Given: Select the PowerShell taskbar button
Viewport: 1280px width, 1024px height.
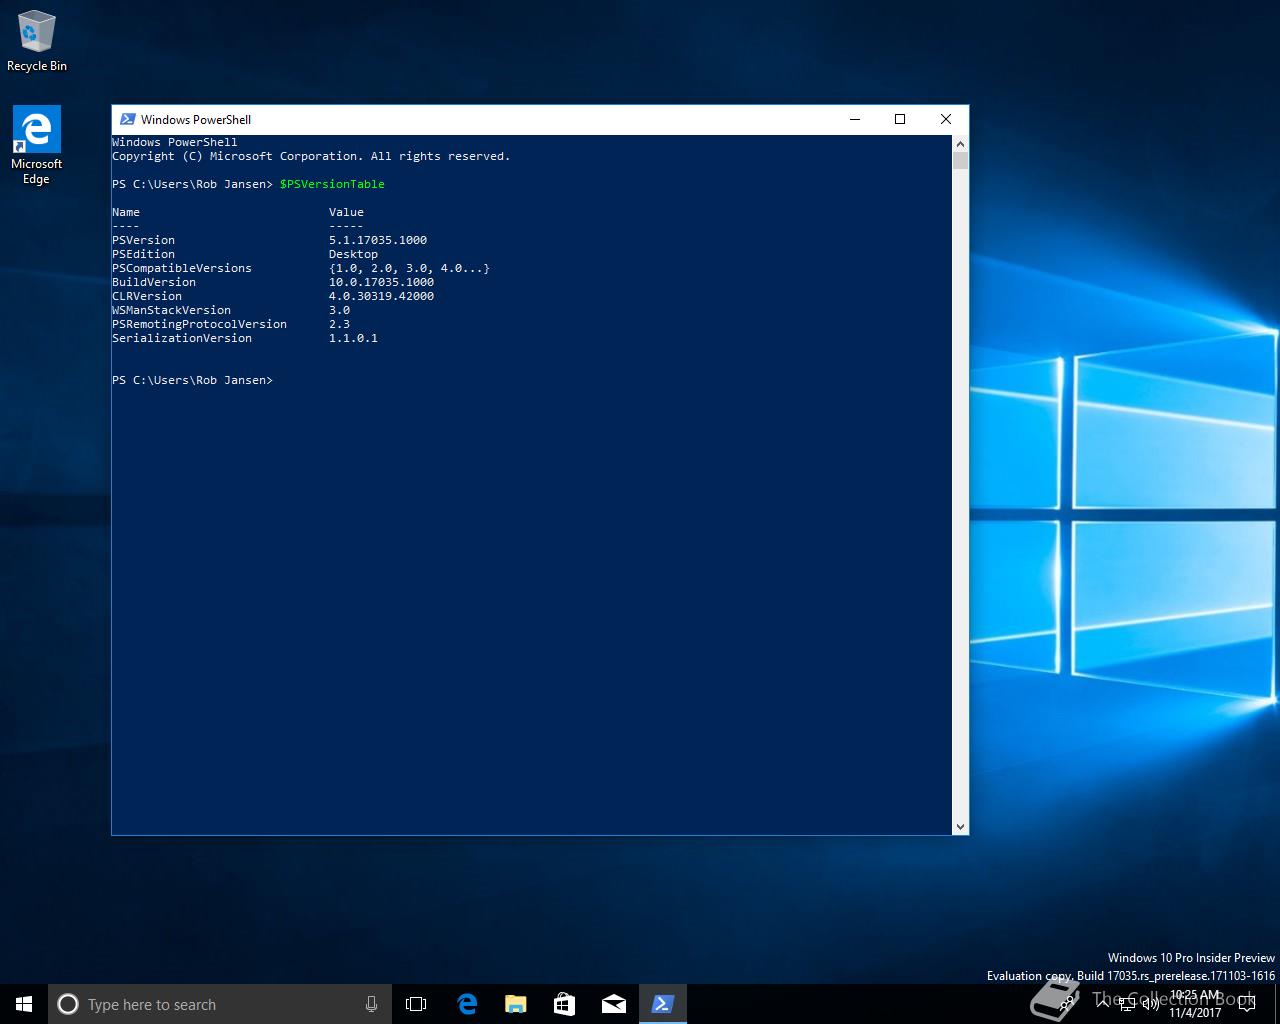Looking at the screenshot, I should pyautogui.click(x=662, y=1004).
